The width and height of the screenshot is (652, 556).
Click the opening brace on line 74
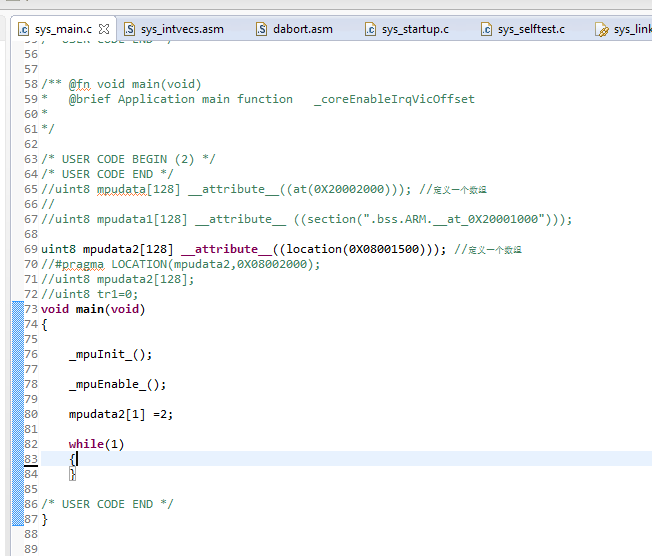pyautogui.click(x=44, y=324)
